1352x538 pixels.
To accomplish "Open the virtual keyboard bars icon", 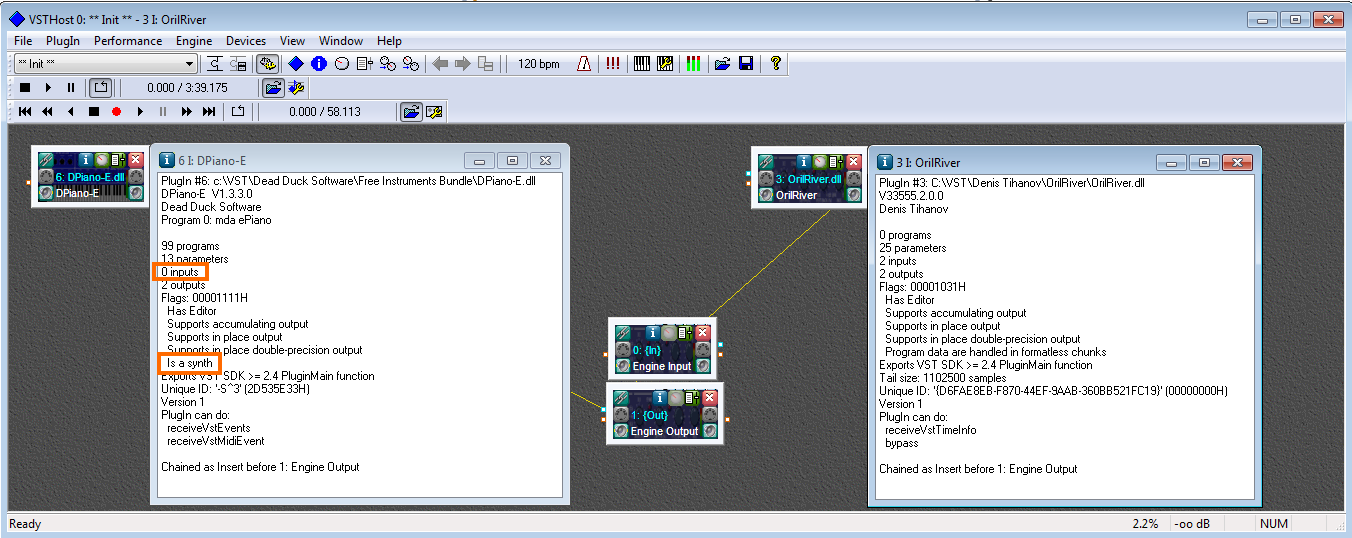I will click(x=641, y=64).
